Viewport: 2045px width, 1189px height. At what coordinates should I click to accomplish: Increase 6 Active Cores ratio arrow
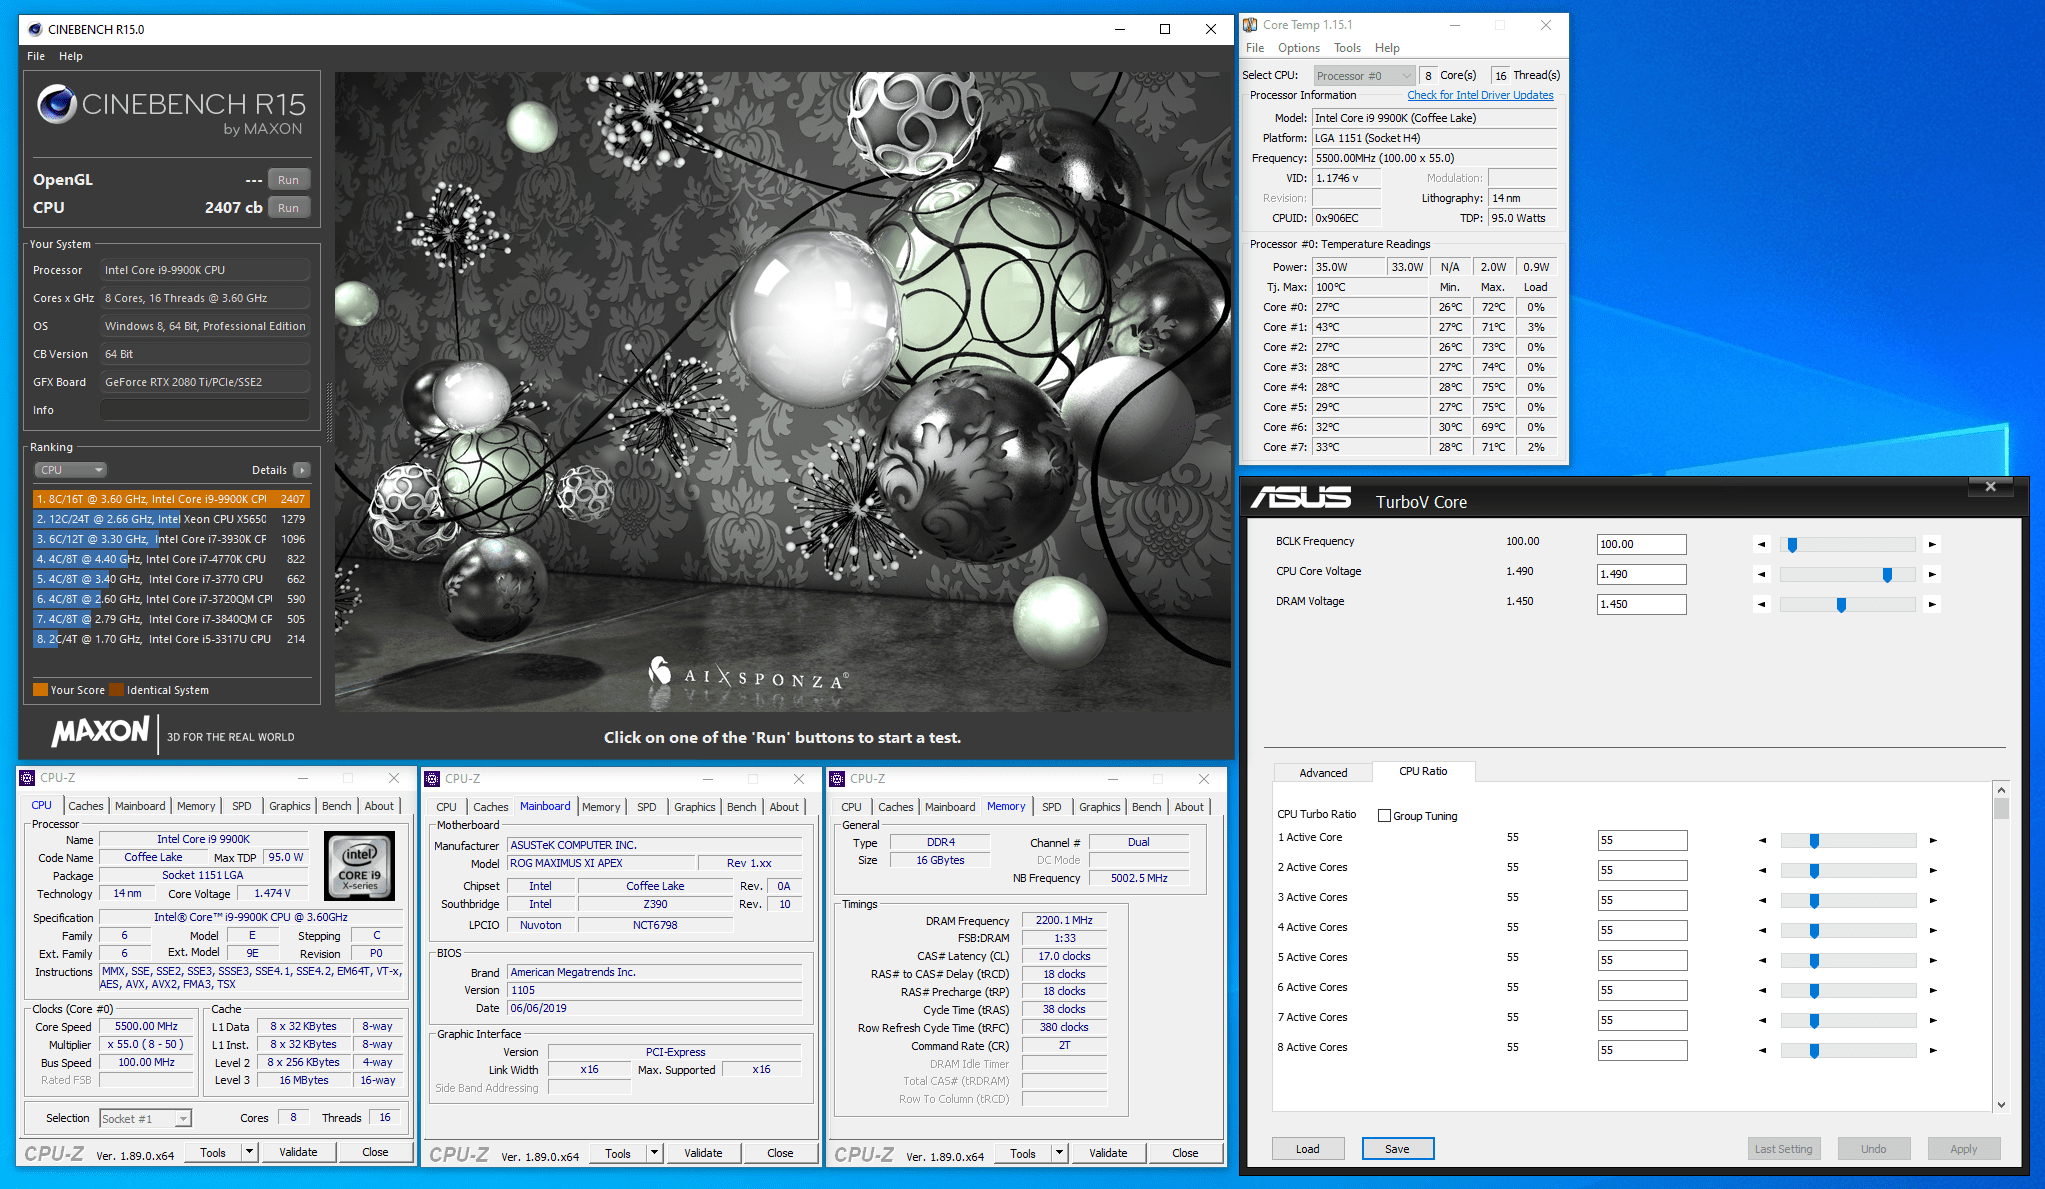click(x=1933, y=991)
